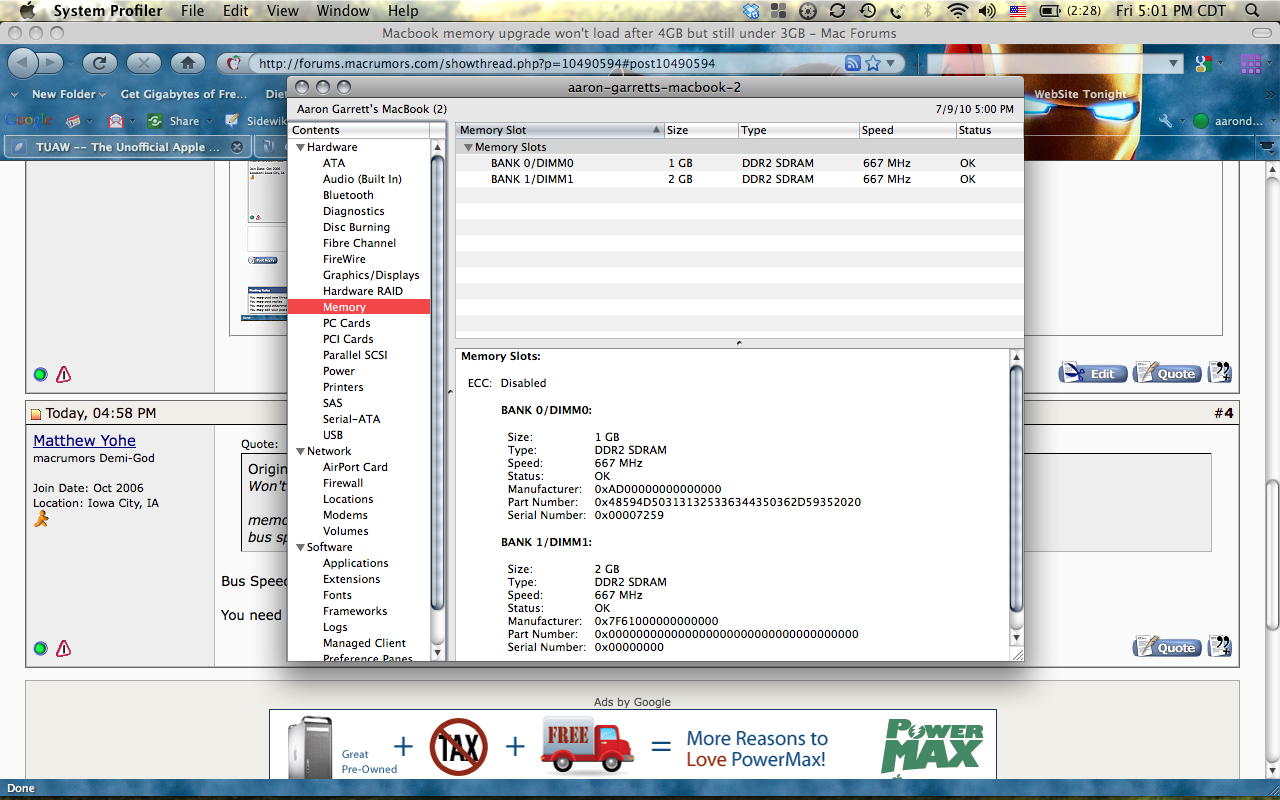Open Time Machine menu bar icon
1280x800 pixels.
pyautogui.click(x=867, y=11)
